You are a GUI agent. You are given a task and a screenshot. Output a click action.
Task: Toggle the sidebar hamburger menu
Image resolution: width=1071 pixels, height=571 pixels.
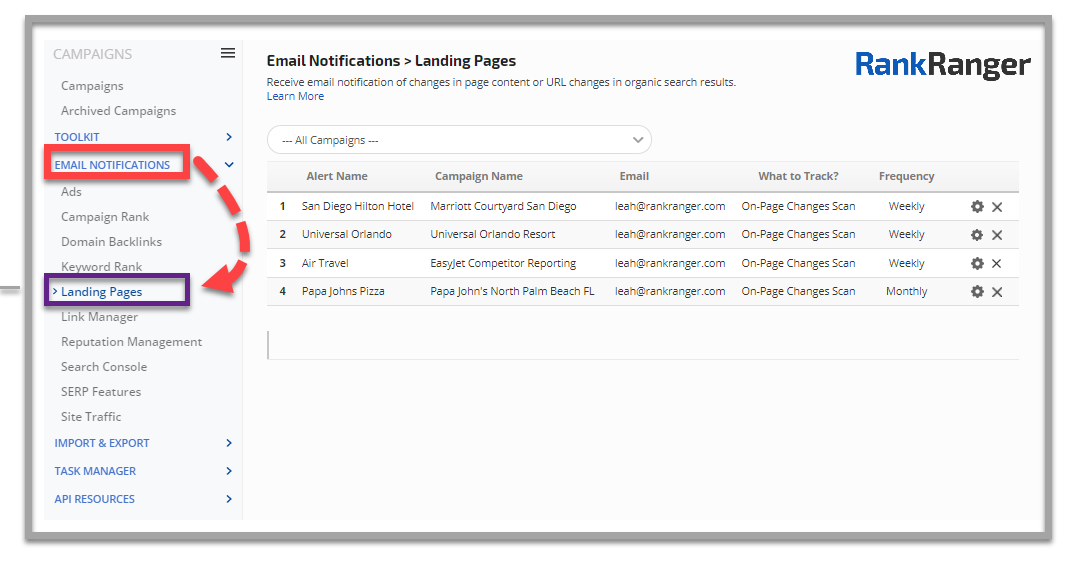click(228, 54)
